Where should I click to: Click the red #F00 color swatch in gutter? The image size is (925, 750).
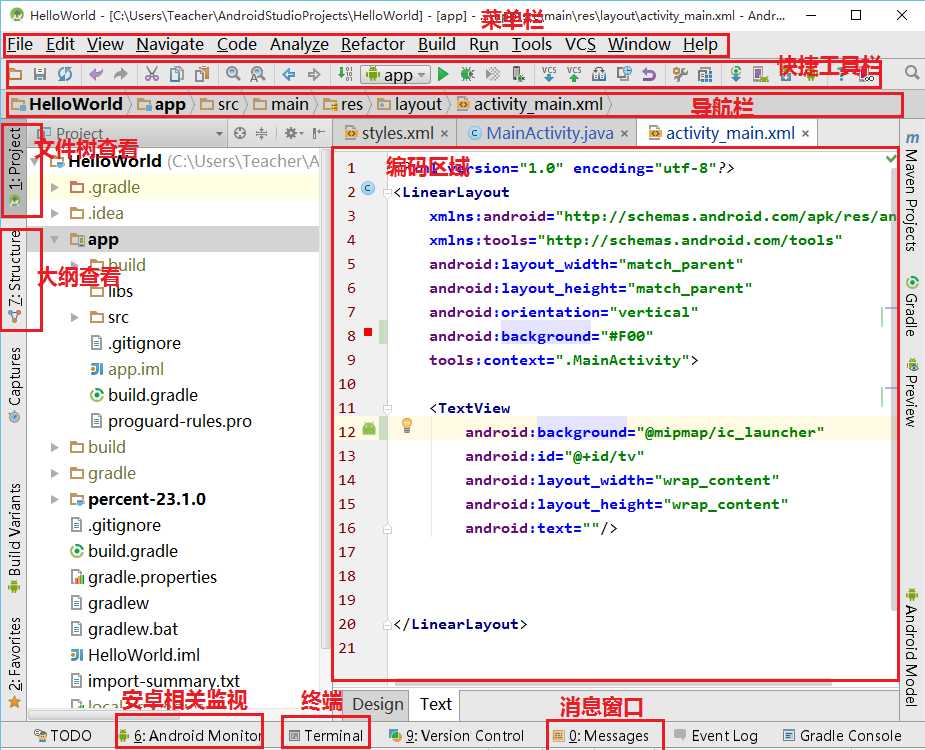[368, 332]
